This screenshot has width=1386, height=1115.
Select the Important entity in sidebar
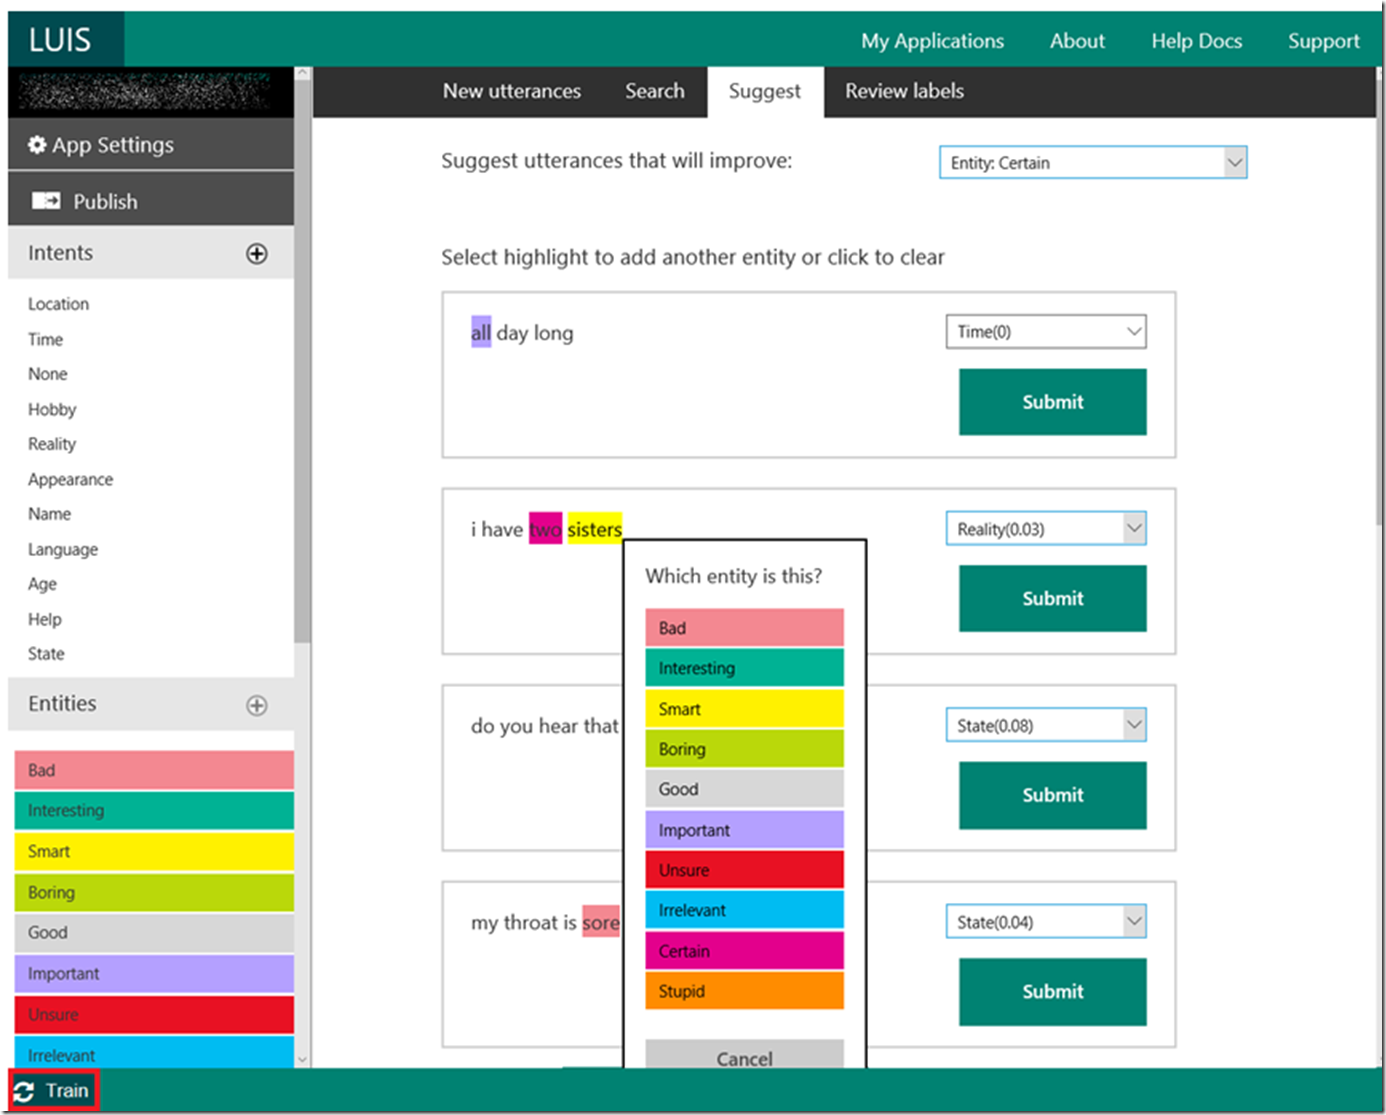154,974
